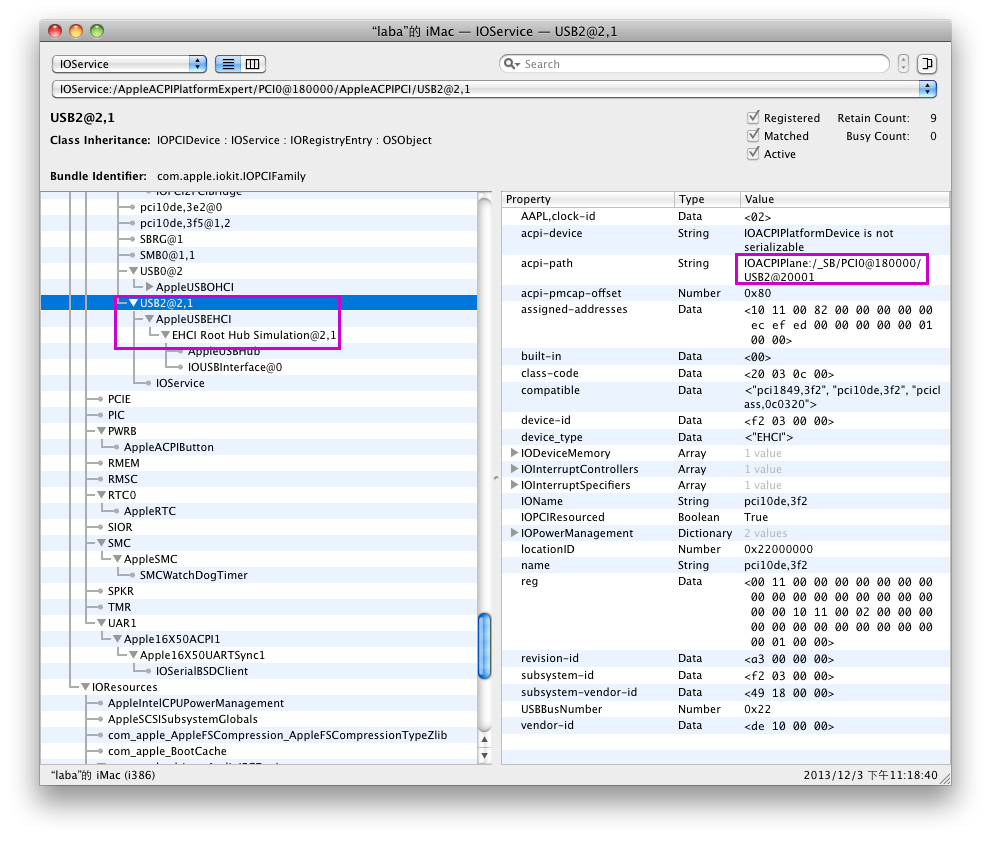Select the RMEM tree entry
This screenshot has width=991, height=845.
click(x=123, y=463)
